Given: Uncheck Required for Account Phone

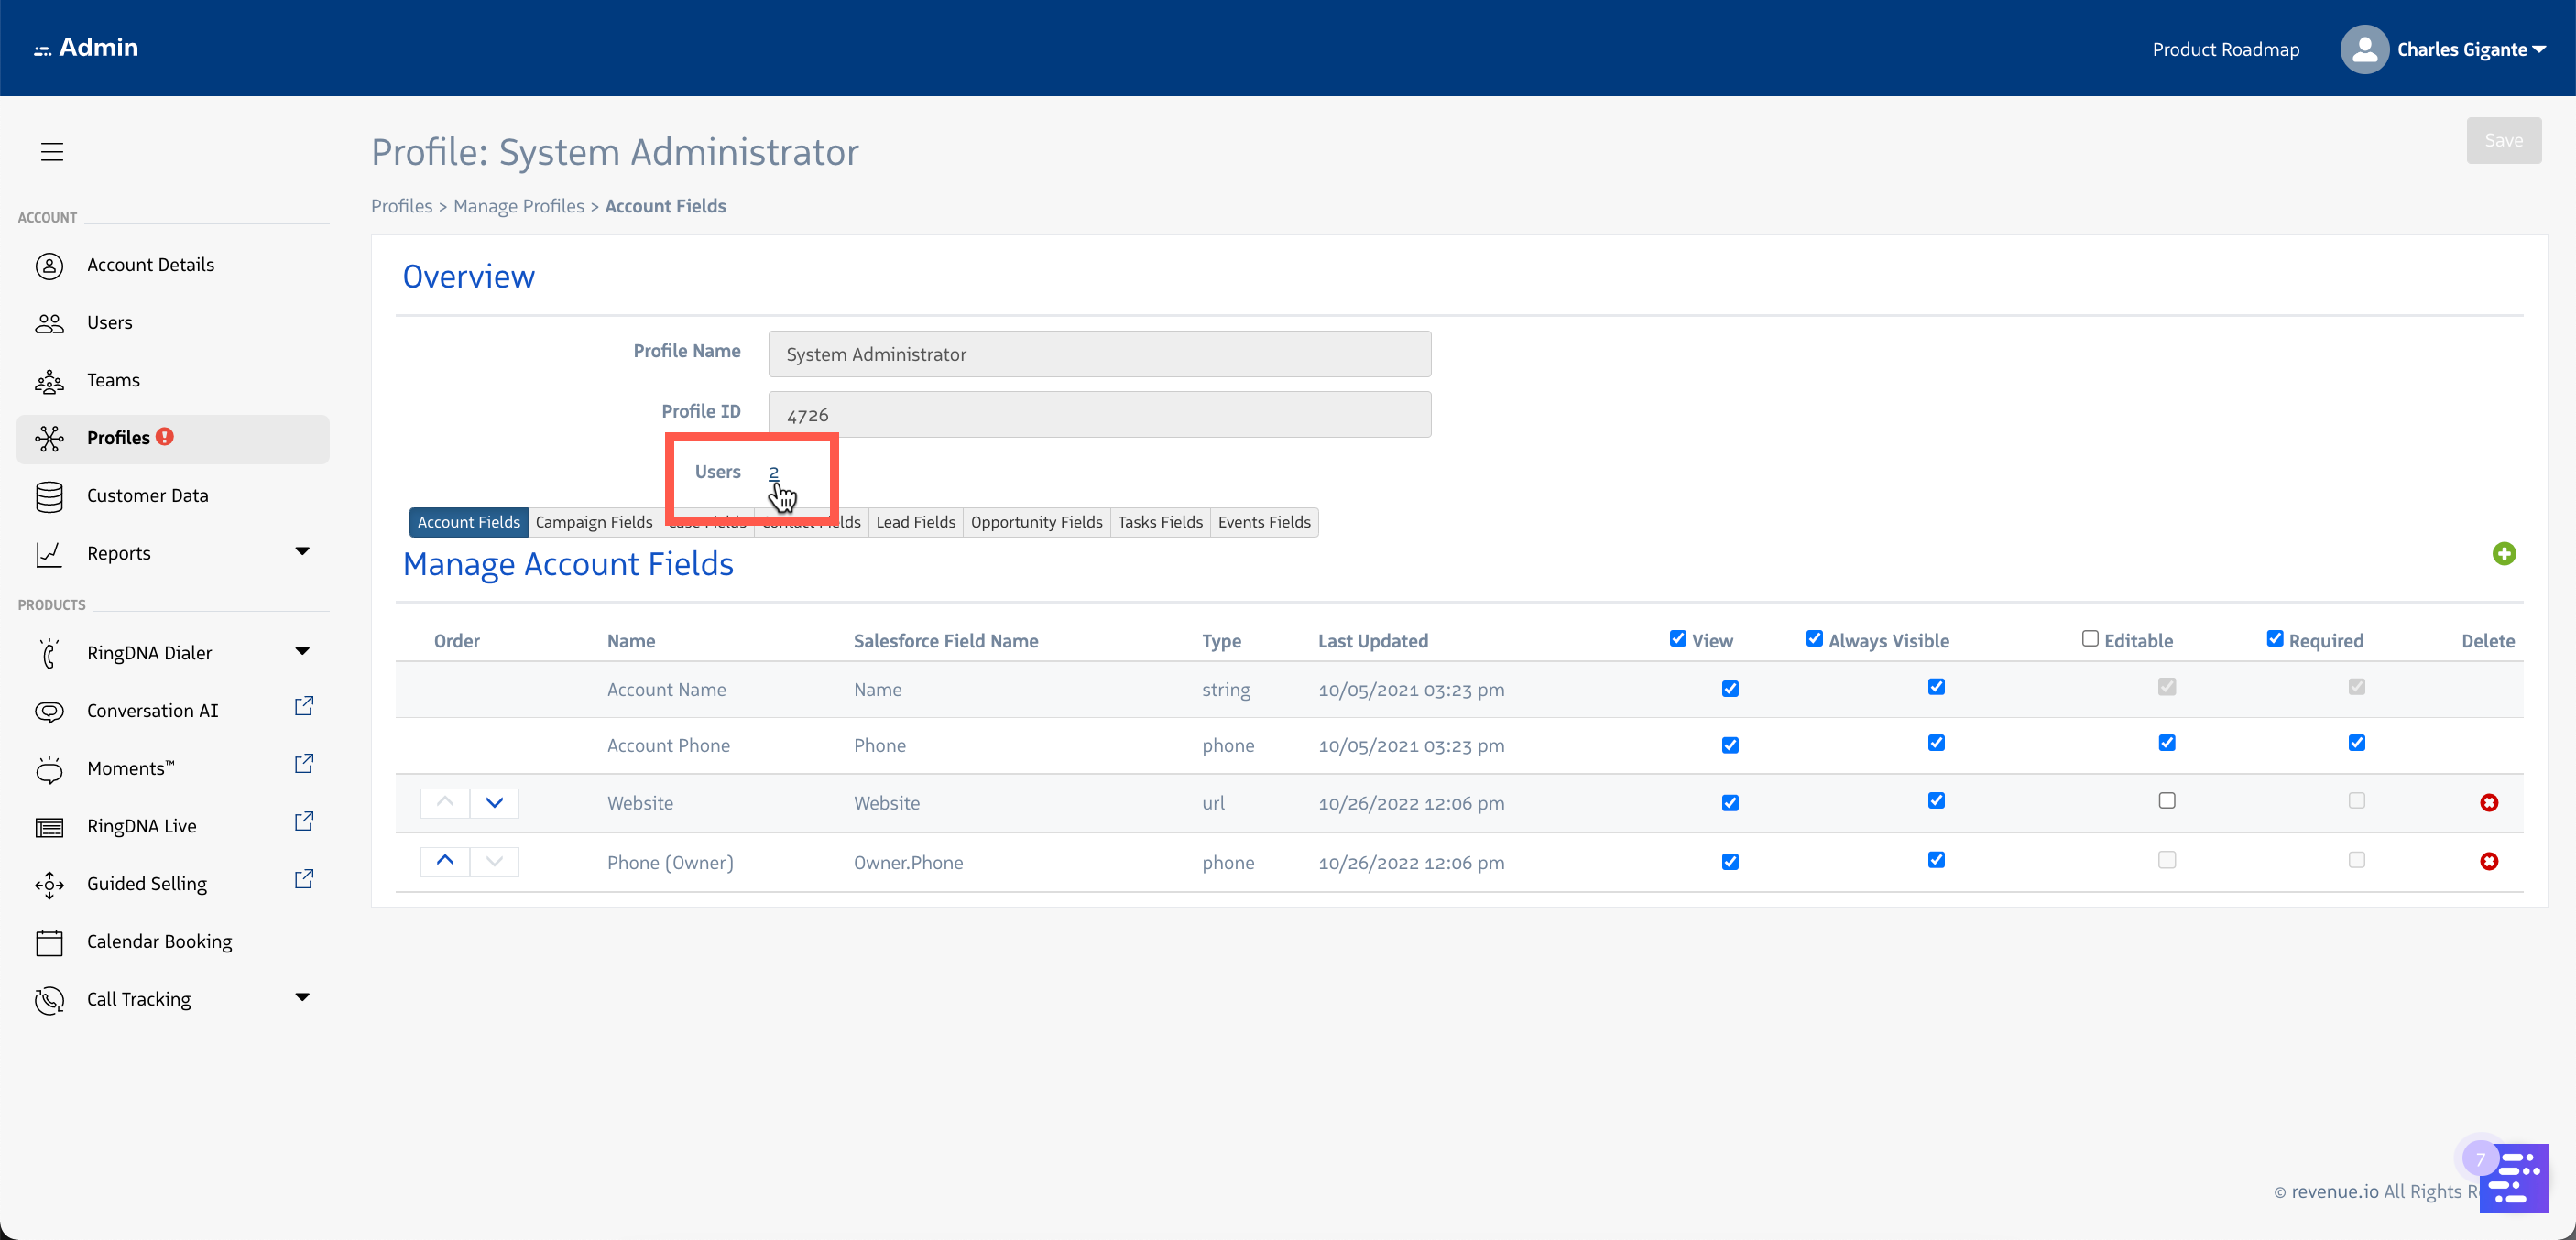Looking at the screenshot, I should [2356, 743].
